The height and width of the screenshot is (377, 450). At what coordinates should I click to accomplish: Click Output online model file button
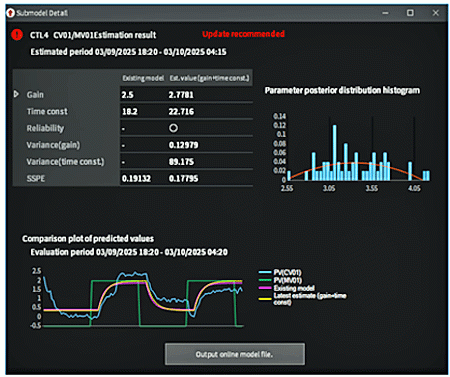click(x=235, y=354)
